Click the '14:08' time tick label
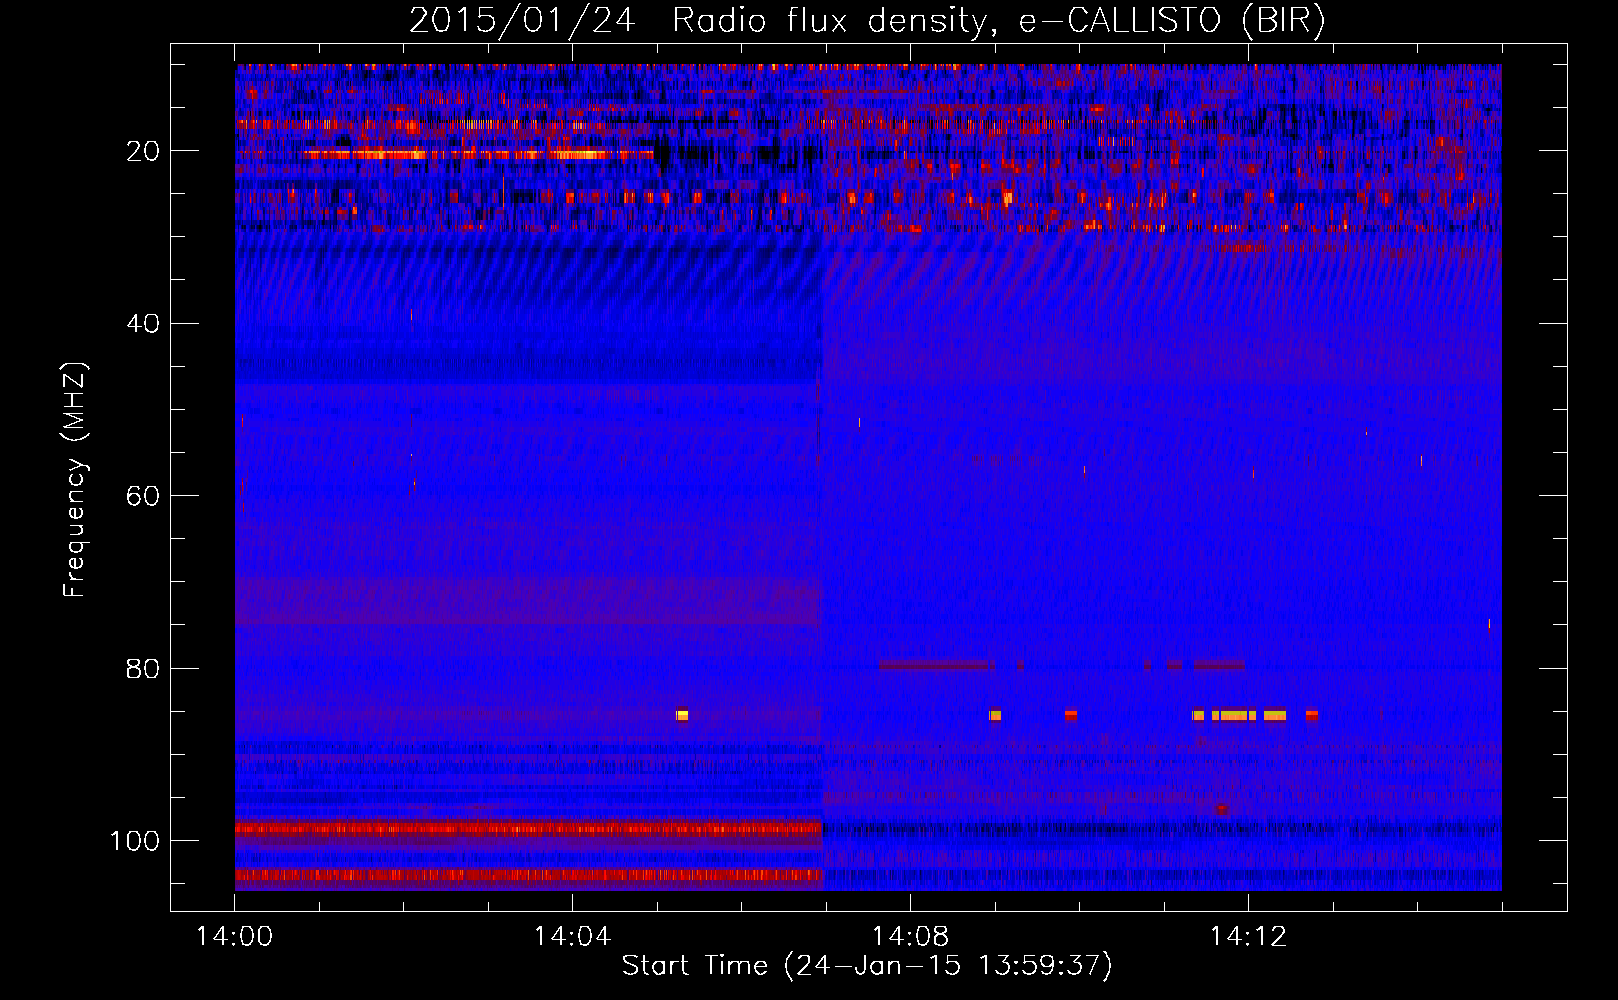 point(910,937)
